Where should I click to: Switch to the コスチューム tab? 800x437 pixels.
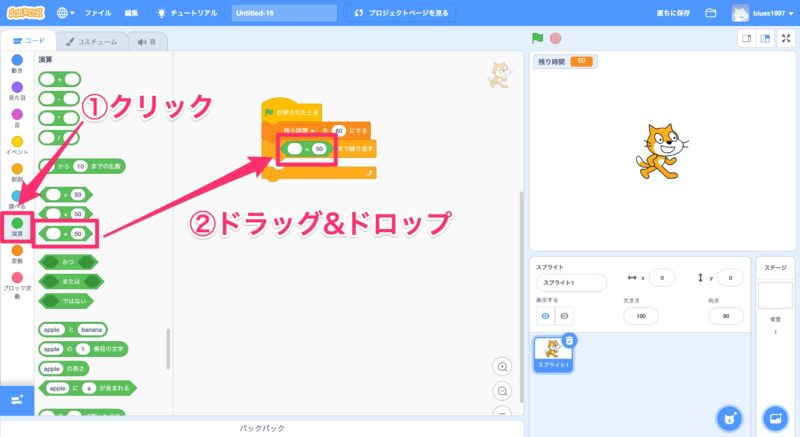click(89, 41)
